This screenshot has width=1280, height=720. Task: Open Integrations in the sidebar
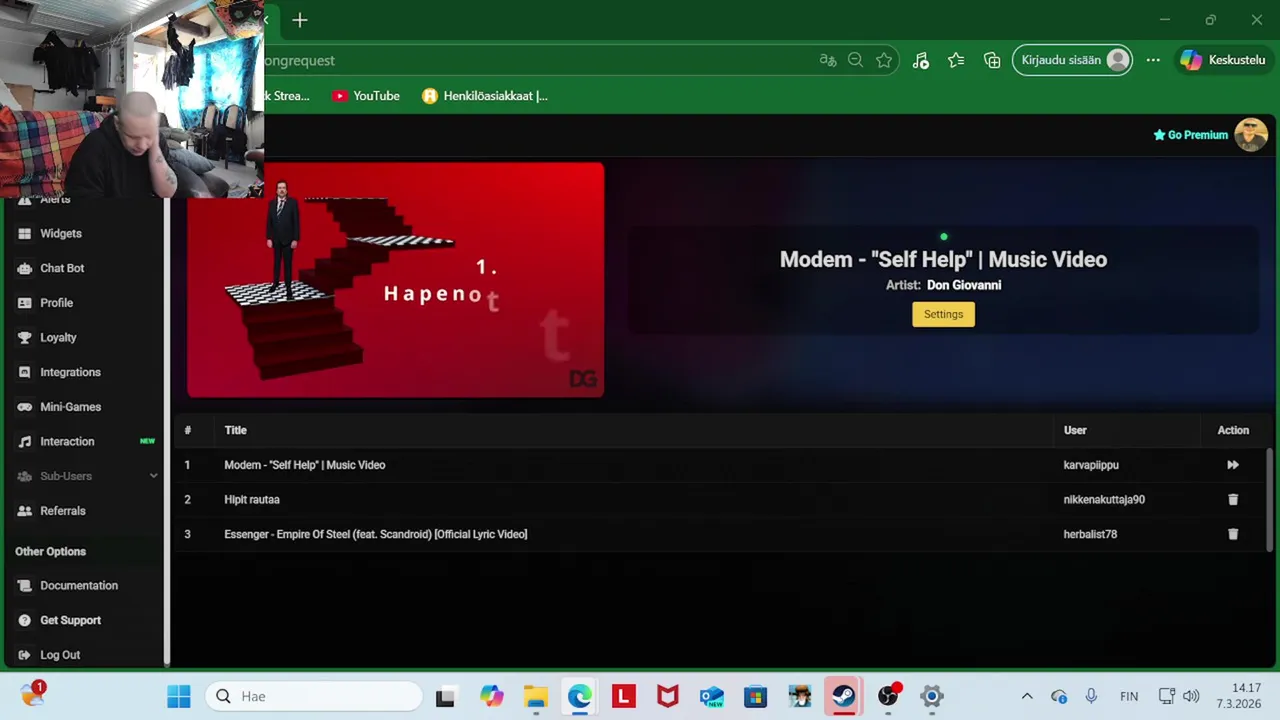[70, 372]
